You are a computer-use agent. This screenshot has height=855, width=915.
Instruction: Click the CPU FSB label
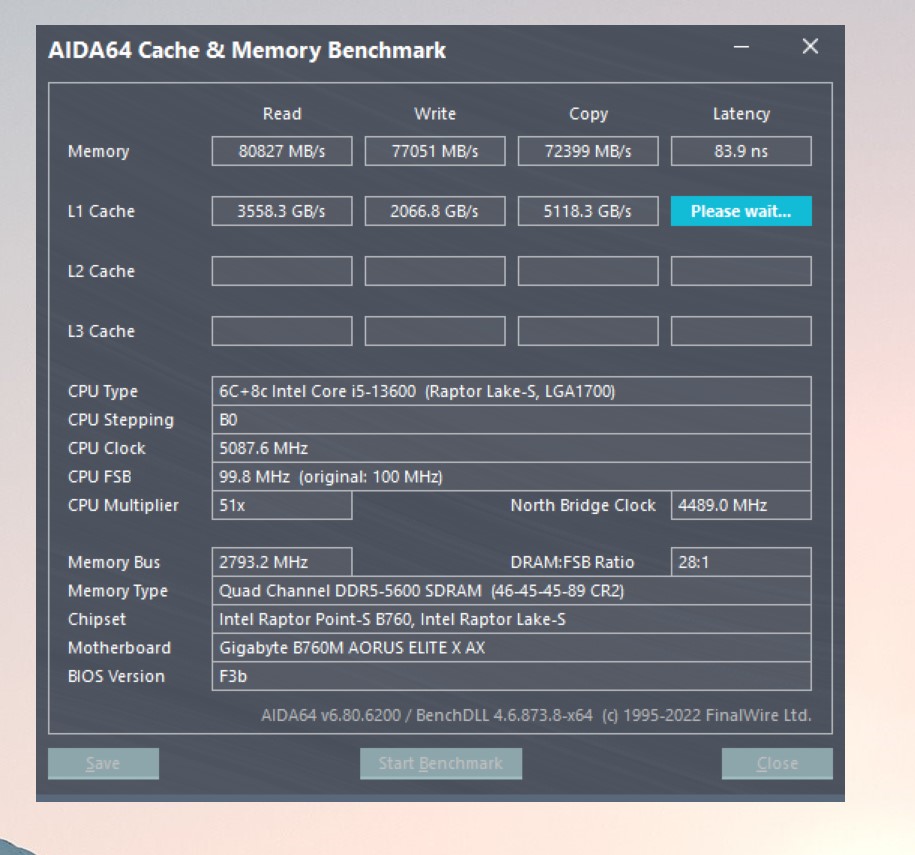[99, 477]
